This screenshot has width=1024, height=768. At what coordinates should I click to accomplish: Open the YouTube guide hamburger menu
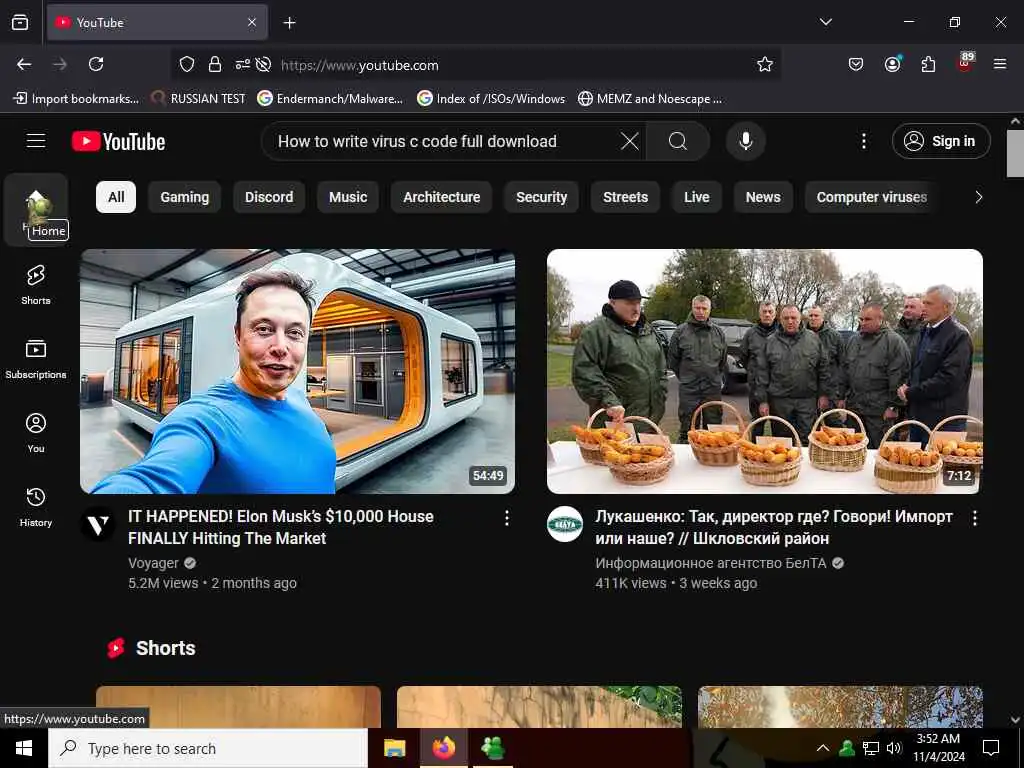[36, 141]
